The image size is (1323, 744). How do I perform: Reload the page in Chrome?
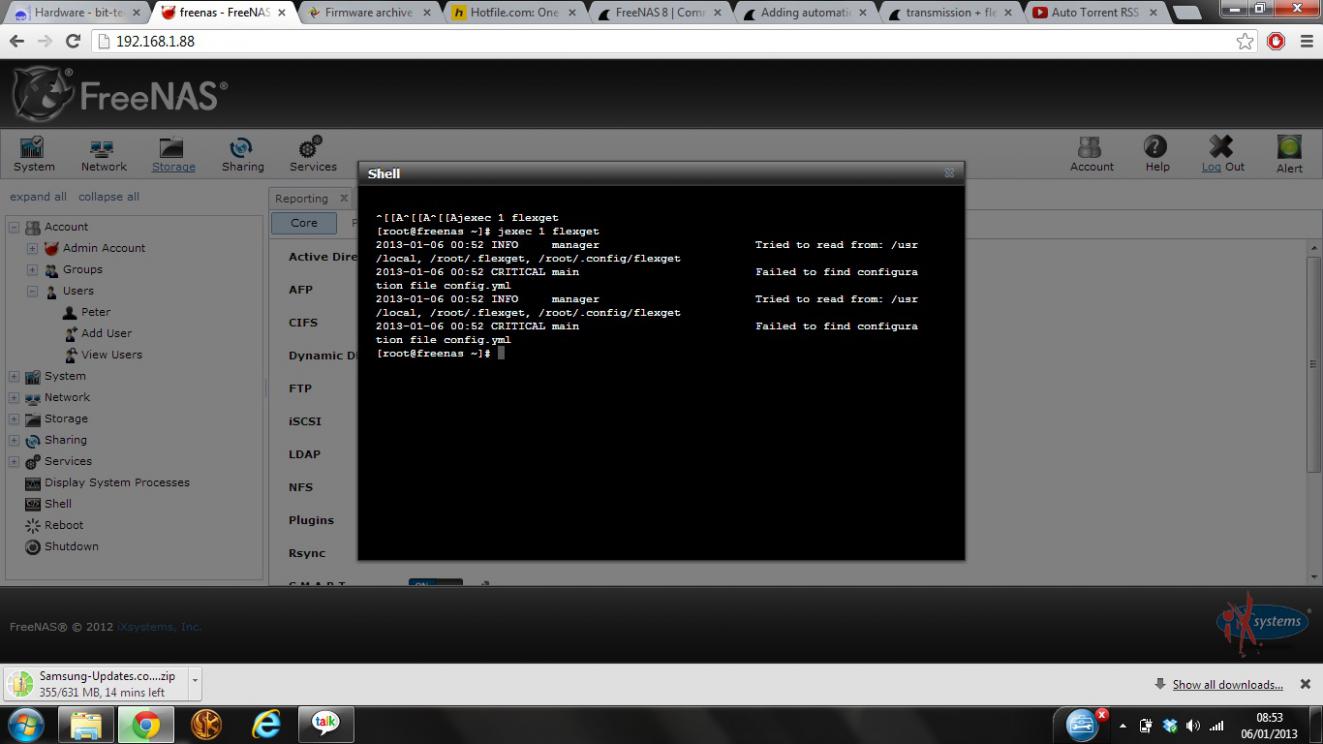click(73, 42)
